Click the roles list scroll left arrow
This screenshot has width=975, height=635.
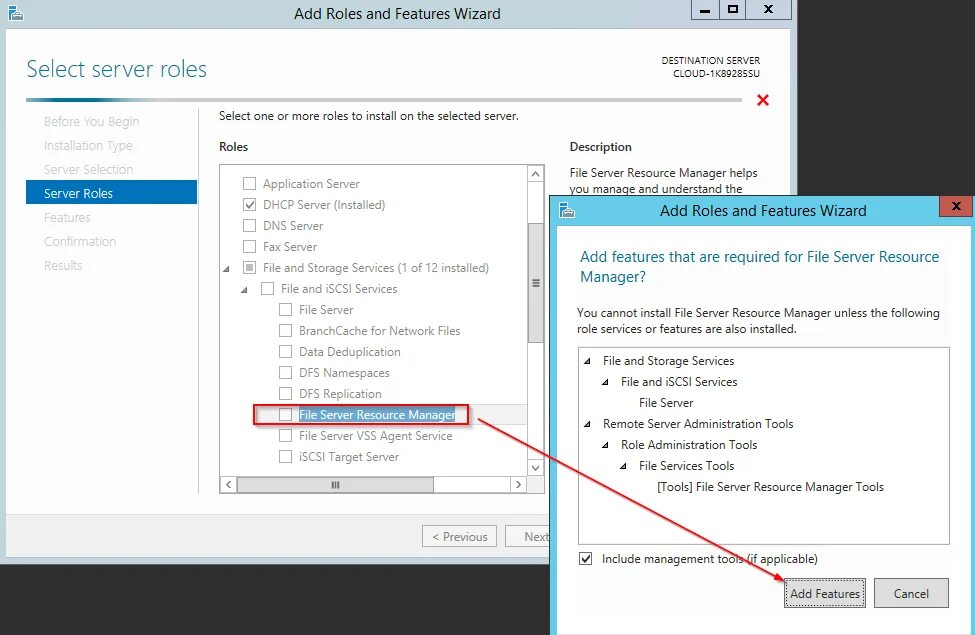tap(228, 484)
